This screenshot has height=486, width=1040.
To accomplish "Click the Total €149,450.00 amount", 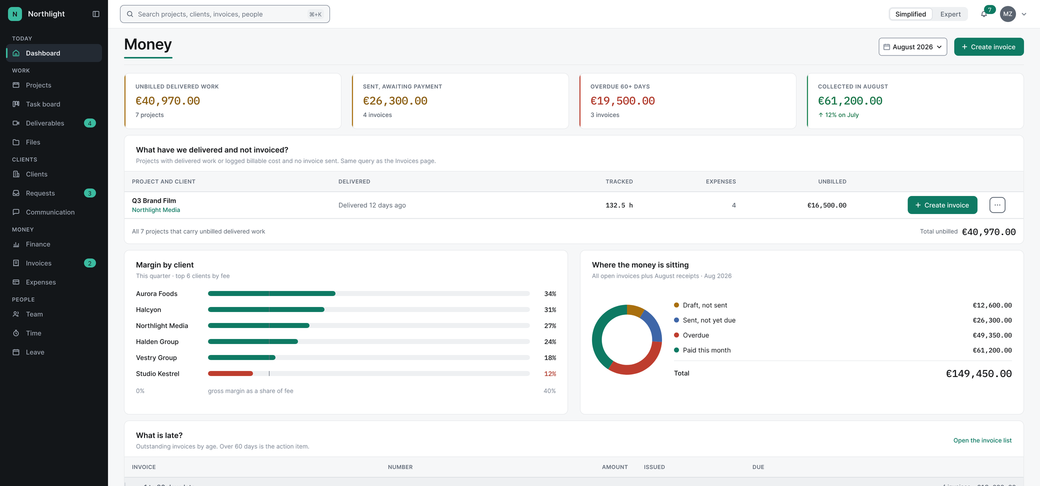I will click(x=979, y=373).
